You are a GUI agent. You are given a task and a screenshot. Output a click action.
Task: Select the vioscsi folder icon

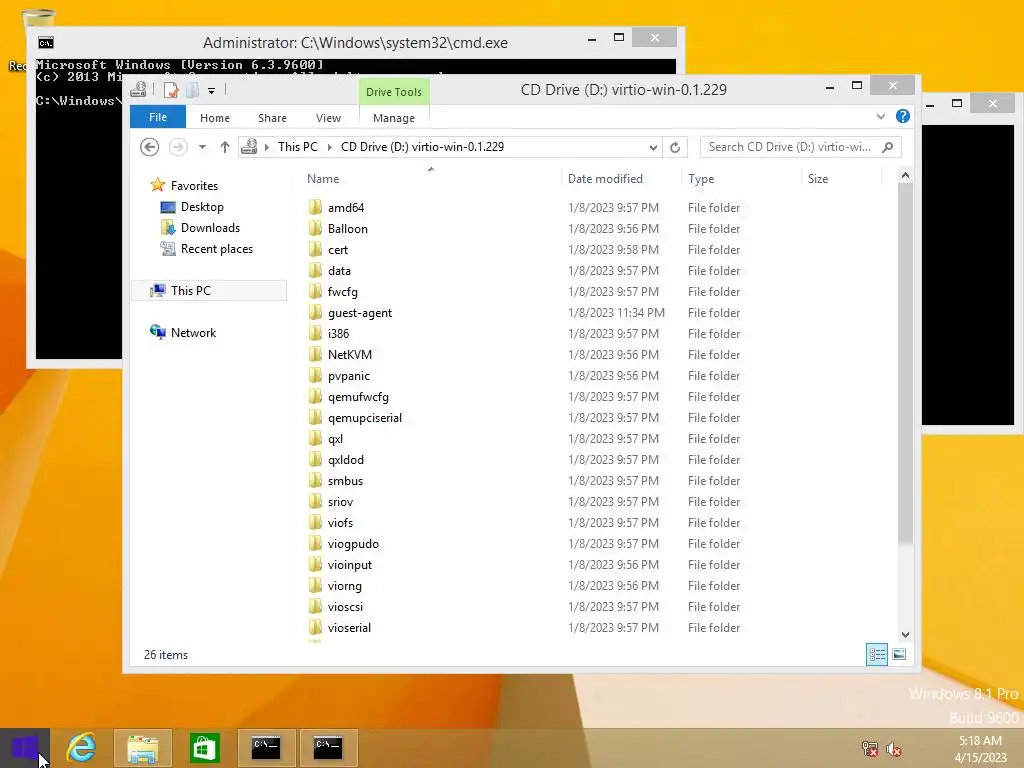(315, 607)
